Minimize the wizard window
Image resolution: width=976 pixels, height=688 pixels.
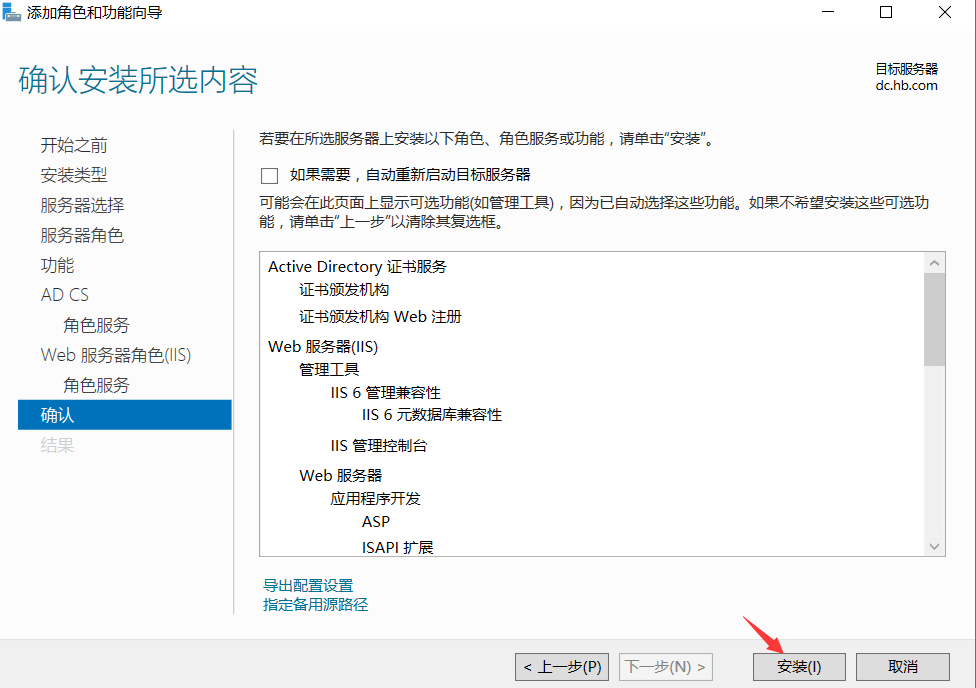point(828,12)
